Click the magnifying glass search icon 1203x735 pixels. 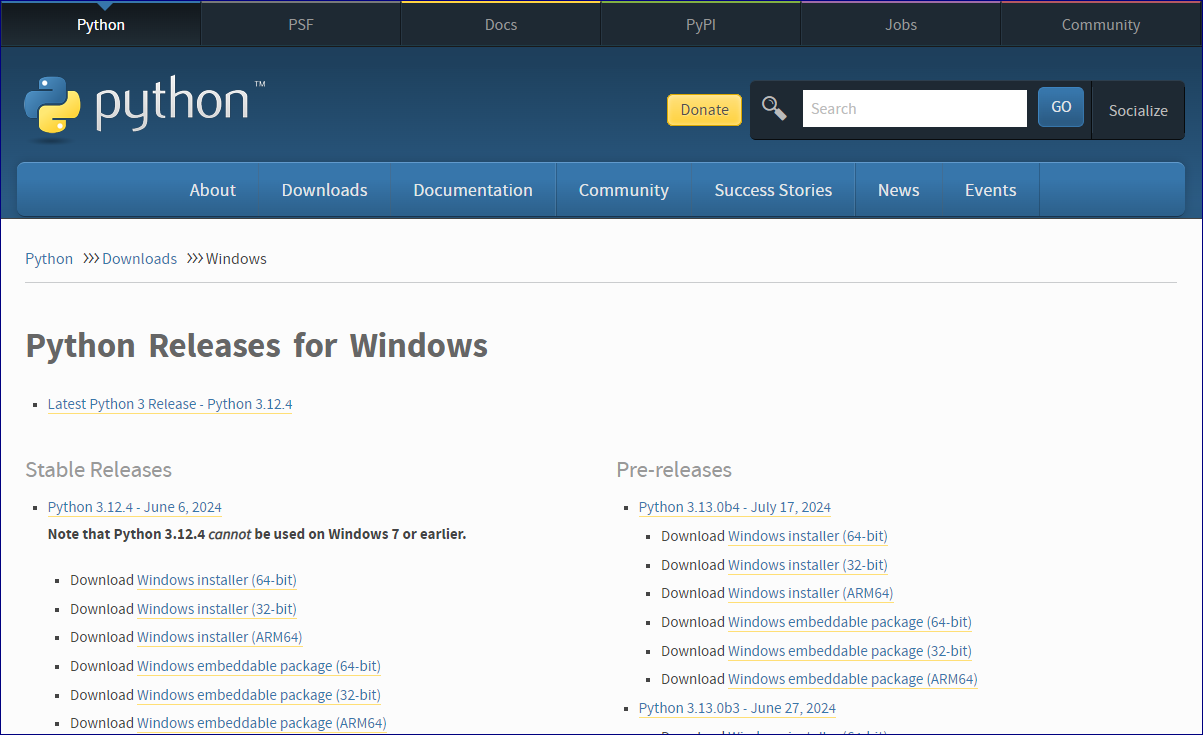[774, 108]
